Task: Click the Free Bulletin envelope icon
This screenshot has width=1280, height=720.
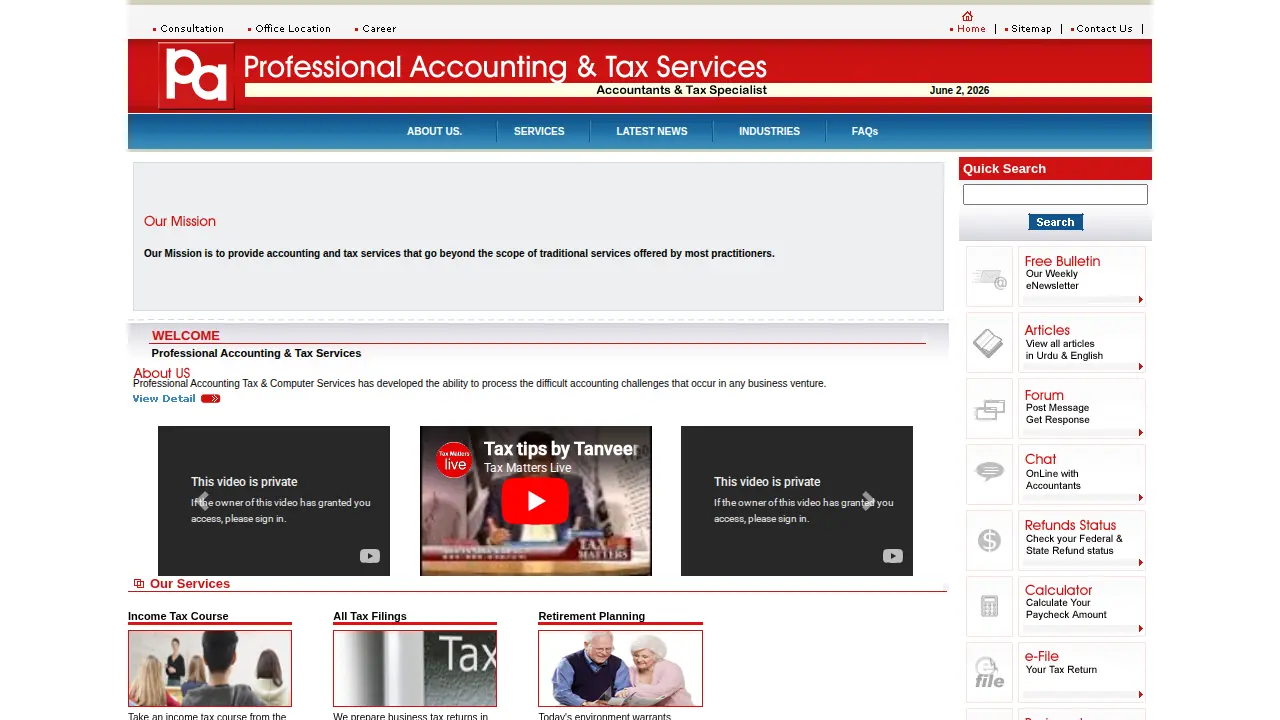Action: click(x=990, y=277)
